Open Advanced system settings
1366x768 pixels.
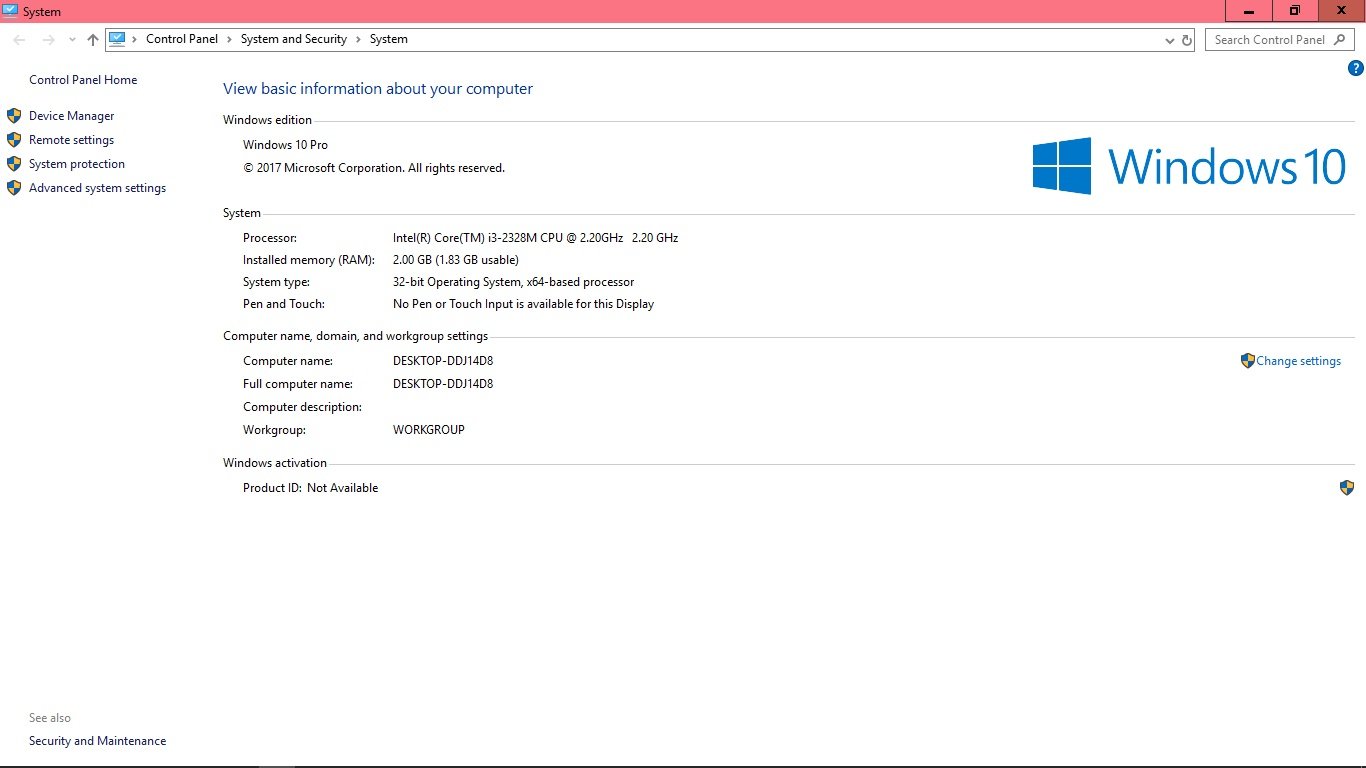point(98,188)
